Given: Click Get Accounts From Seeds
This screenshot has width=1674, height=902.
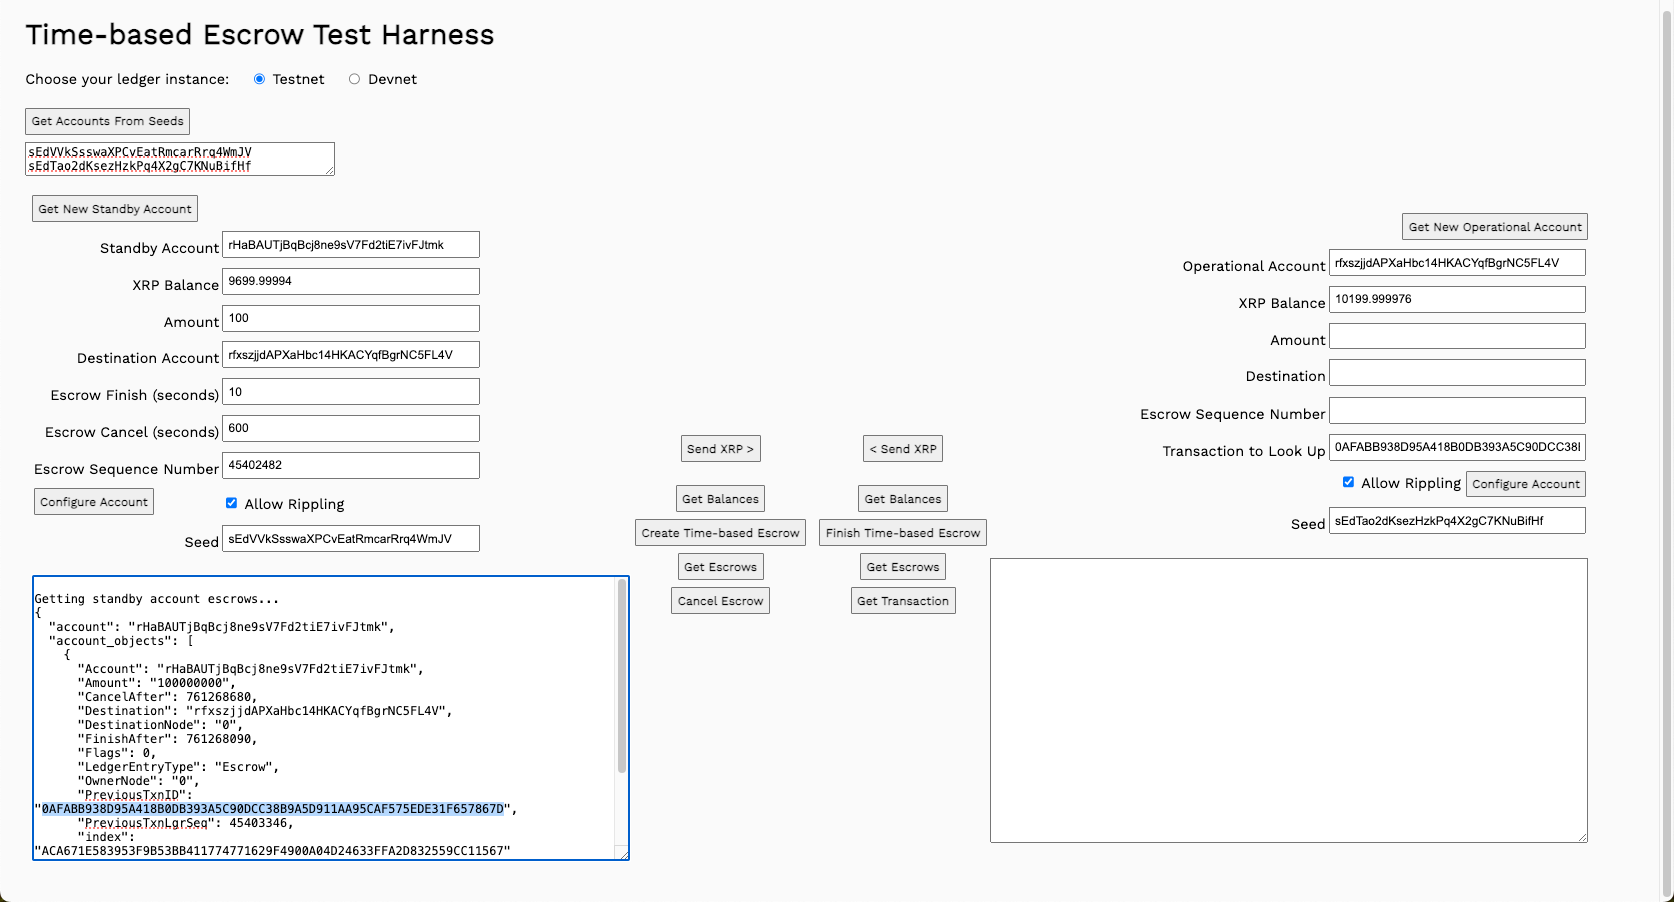Looking at the screenshot, I should 107,121.
